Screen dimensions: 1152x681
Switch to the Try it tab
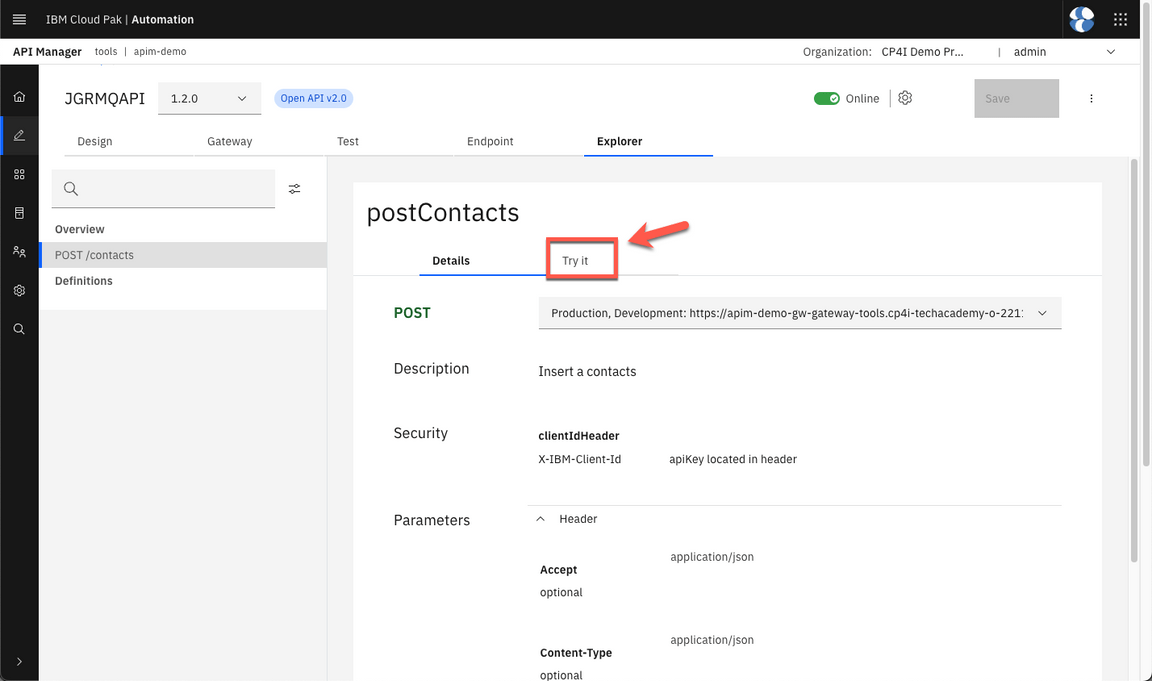pyautogui.click(x=575, y=261)
